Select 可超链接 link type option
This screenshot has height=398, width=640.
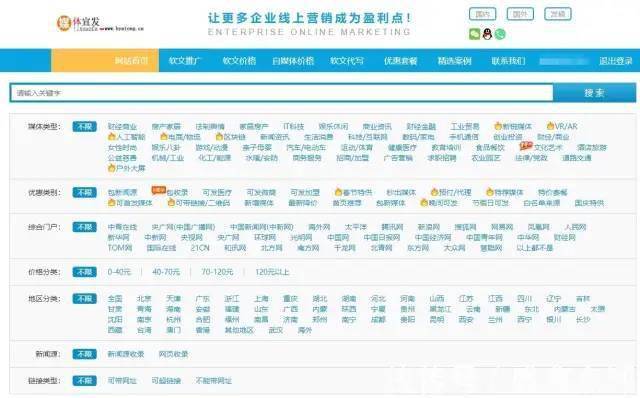point(166,380)
